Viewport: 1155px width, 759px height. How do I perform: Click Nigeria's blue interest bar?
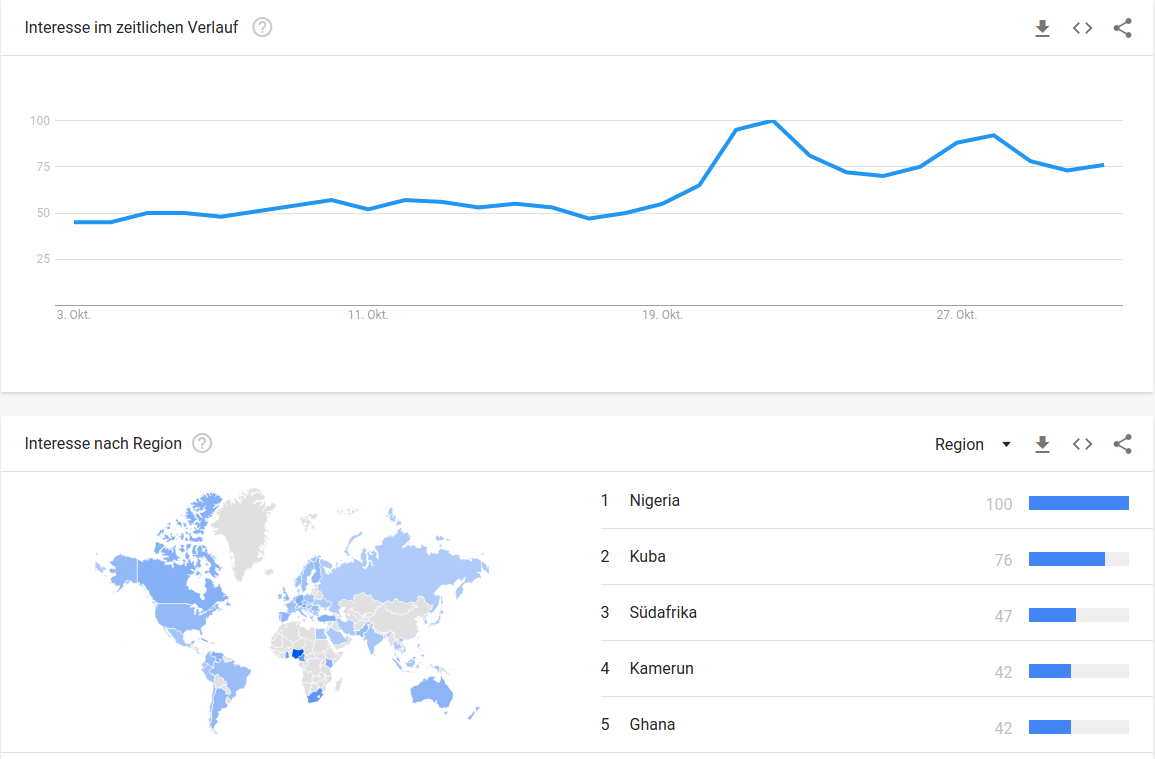1078,503
